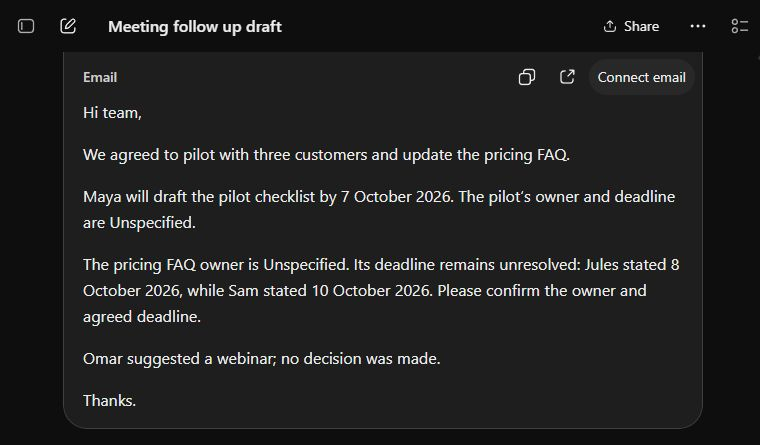
Task: Click the sentence about piloting three customers
Action: pos(326,155)
